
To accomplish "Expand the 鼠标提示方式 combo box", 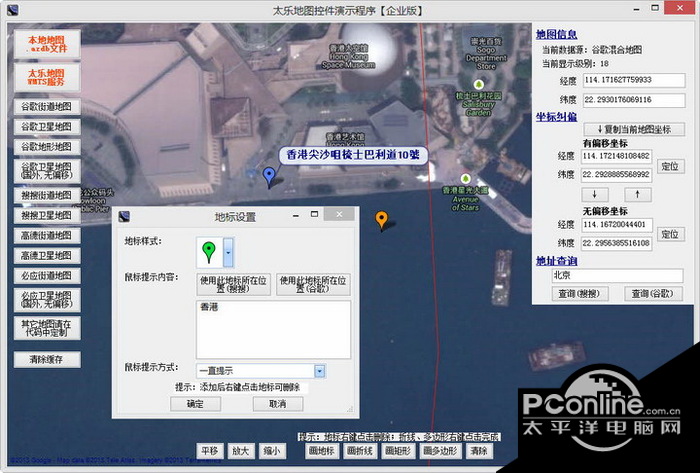I will point(320,371).
